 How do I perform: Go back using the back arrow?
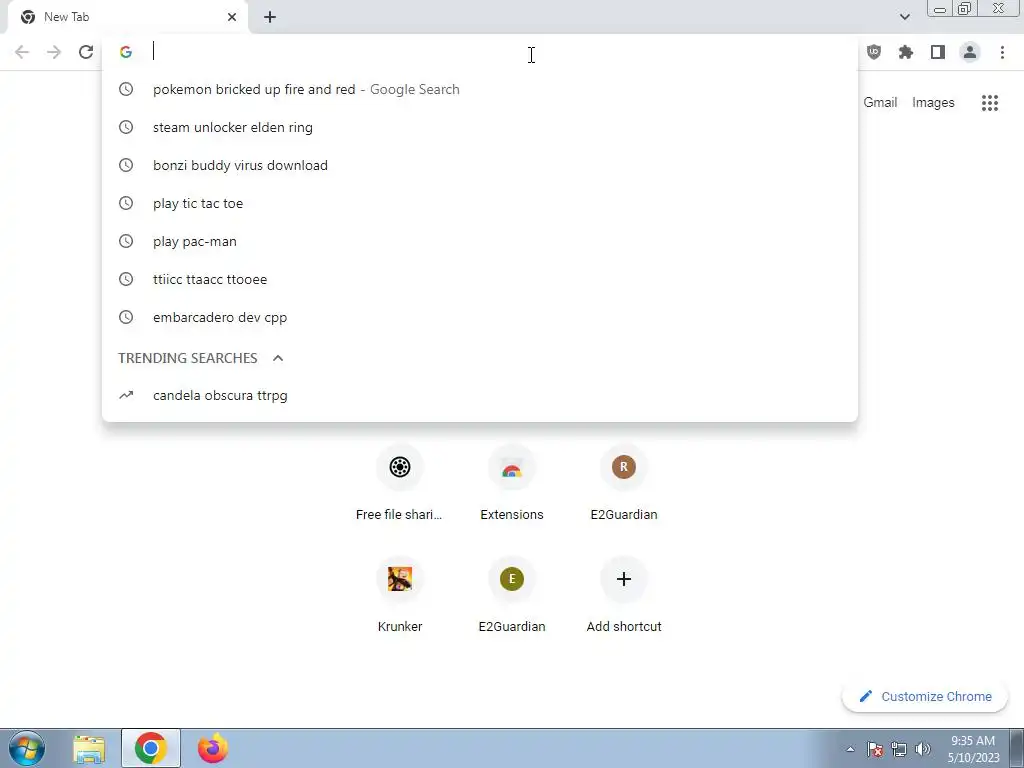[22, 52]
